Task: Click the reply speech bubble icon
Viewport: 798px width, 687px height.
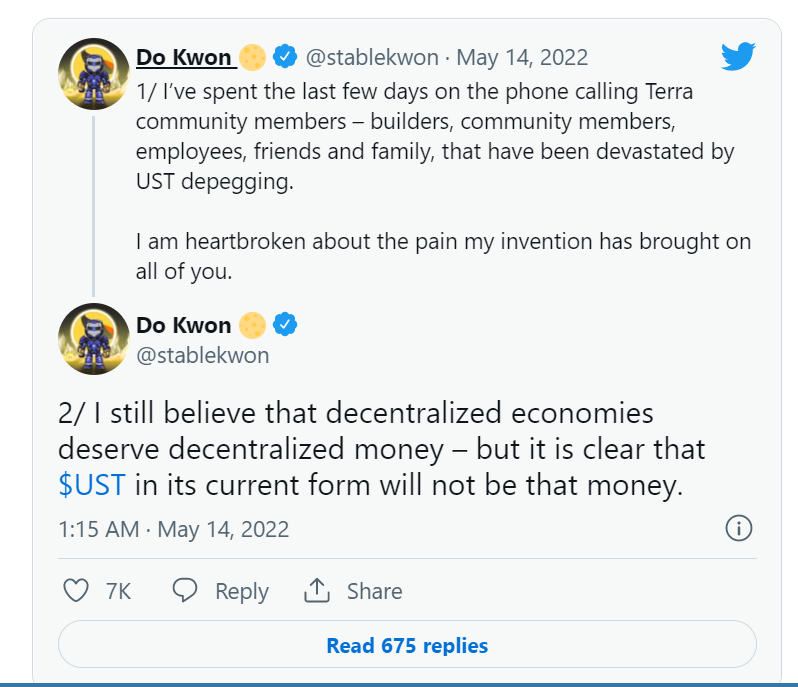Action: (x=185, y=590)
